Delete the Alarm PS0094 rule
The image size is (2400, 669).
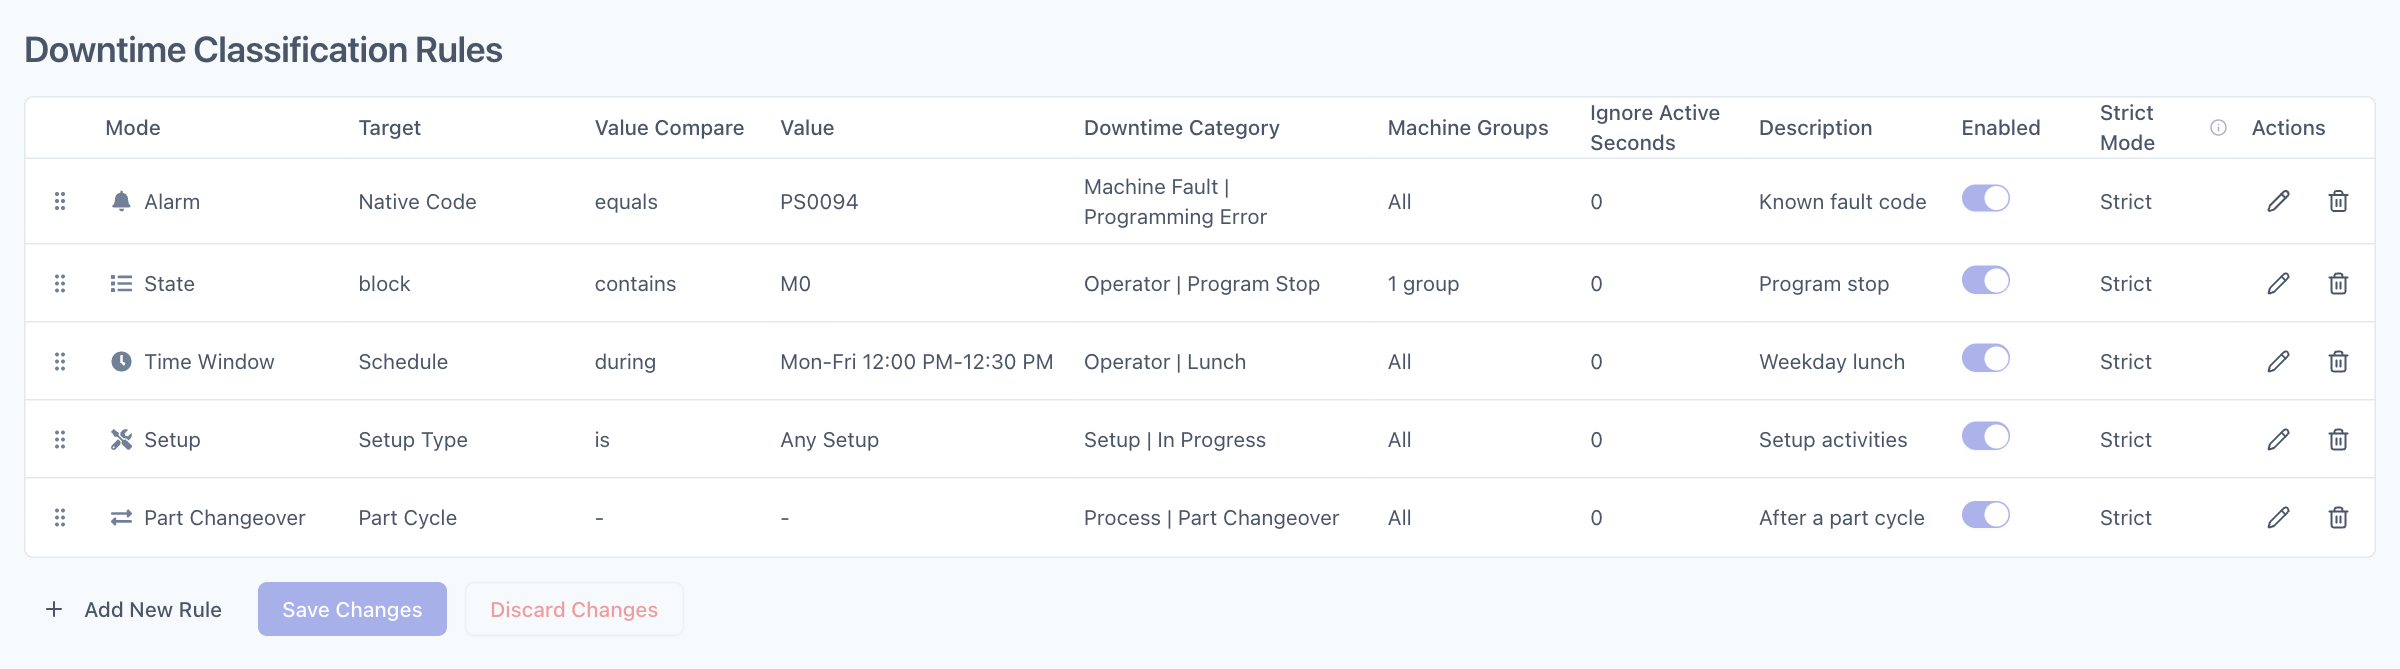point(2338,201)
